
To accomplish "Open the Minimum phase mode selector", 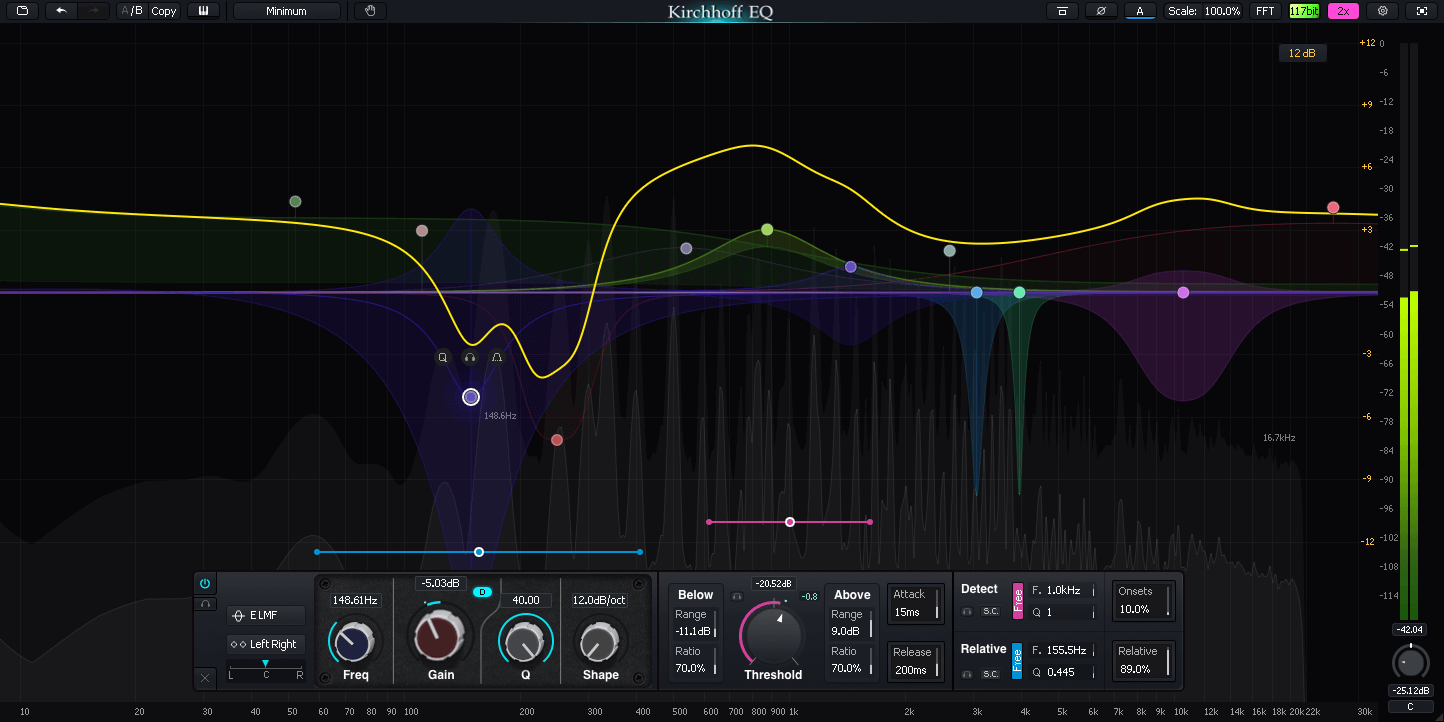I will click(x=286, y=11).
